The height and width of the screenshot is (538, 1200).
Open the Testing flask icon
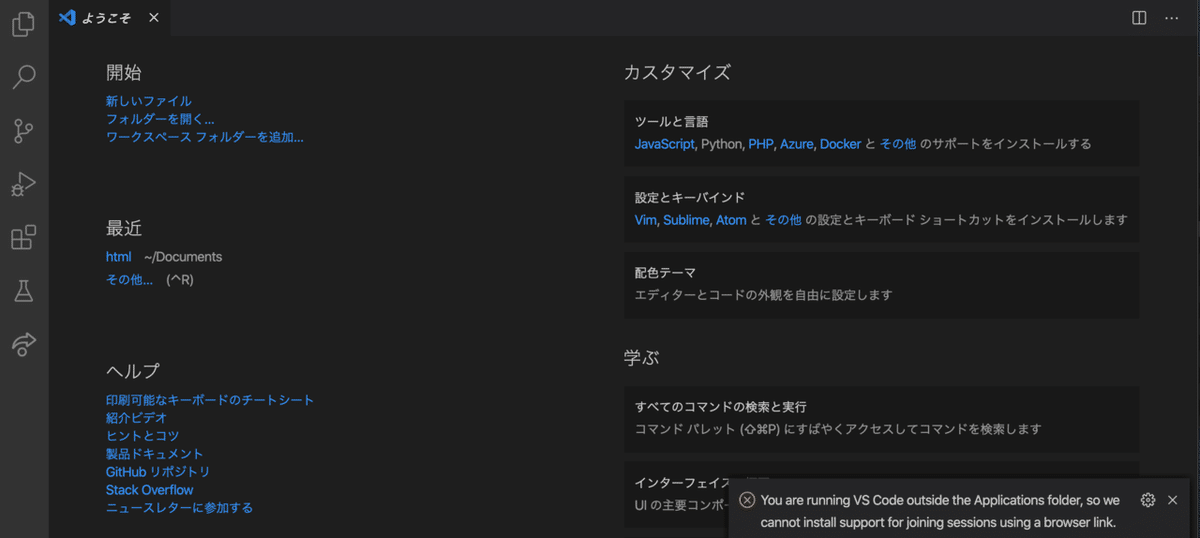pos(24,291)
